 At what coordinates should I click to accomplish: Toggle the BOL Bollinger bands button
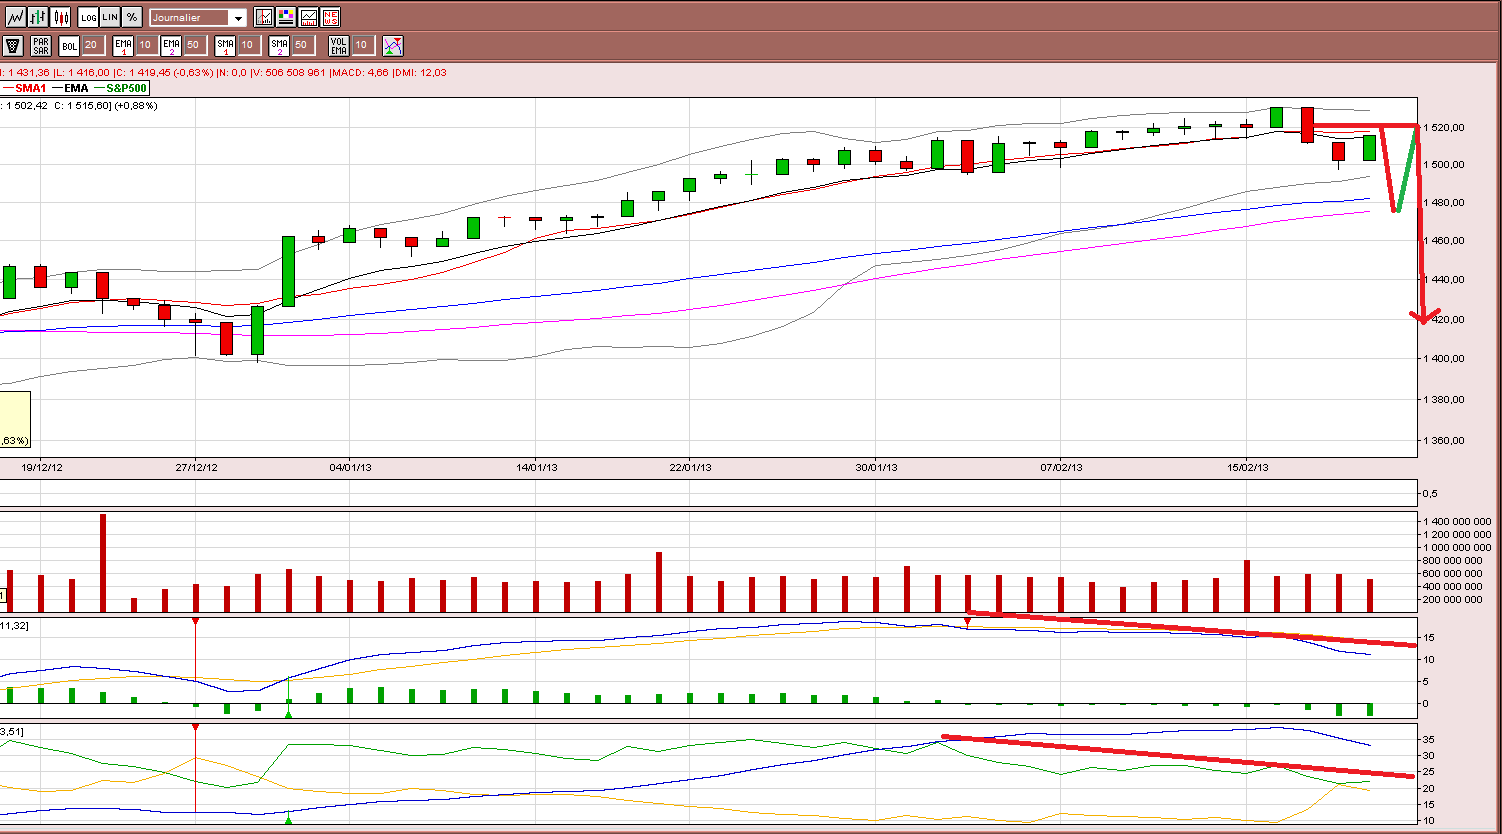69,45
